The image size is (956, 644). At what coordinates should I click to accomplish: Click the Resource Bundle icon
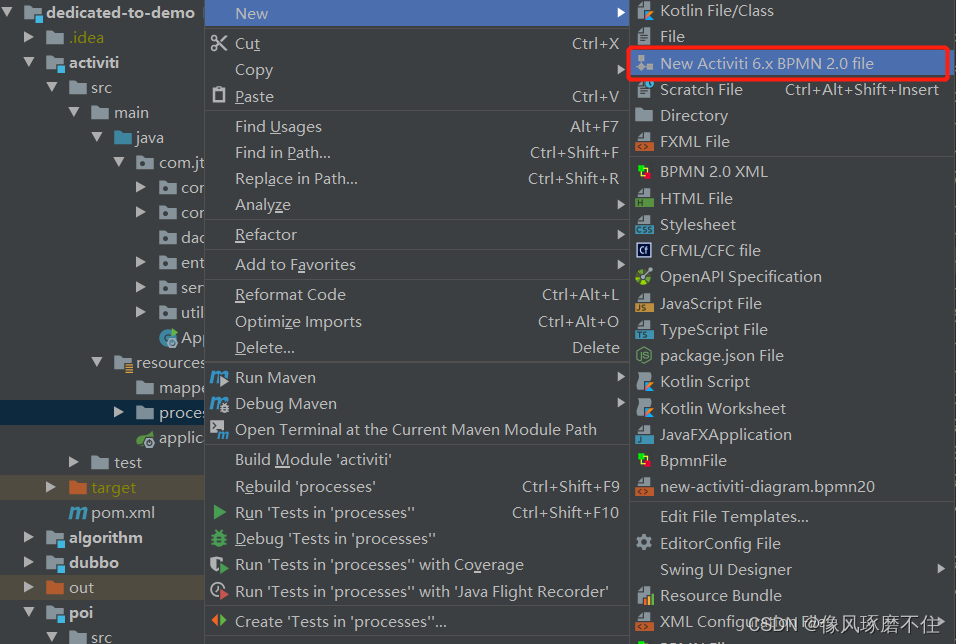(644, 595)
